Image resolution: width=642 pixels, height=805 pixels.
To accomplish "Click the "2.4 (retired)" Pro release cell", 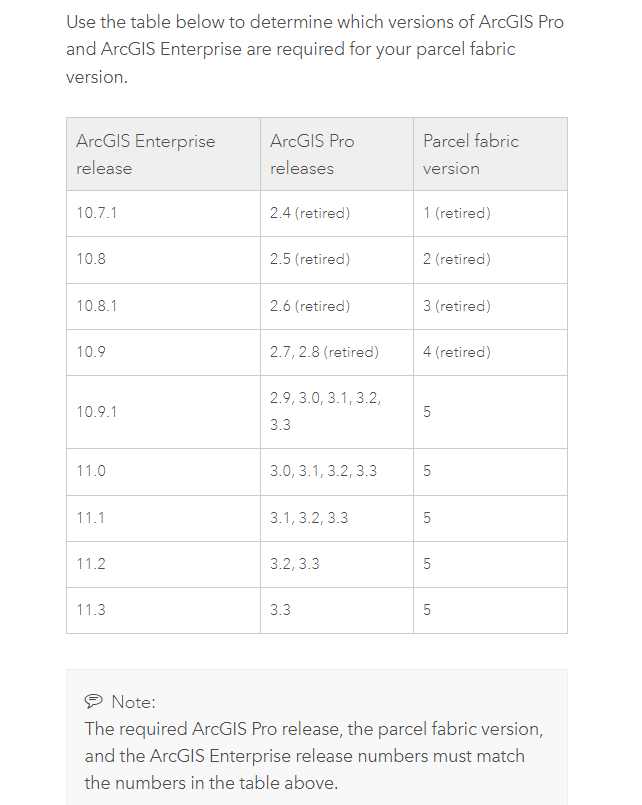I will point(310,213).
